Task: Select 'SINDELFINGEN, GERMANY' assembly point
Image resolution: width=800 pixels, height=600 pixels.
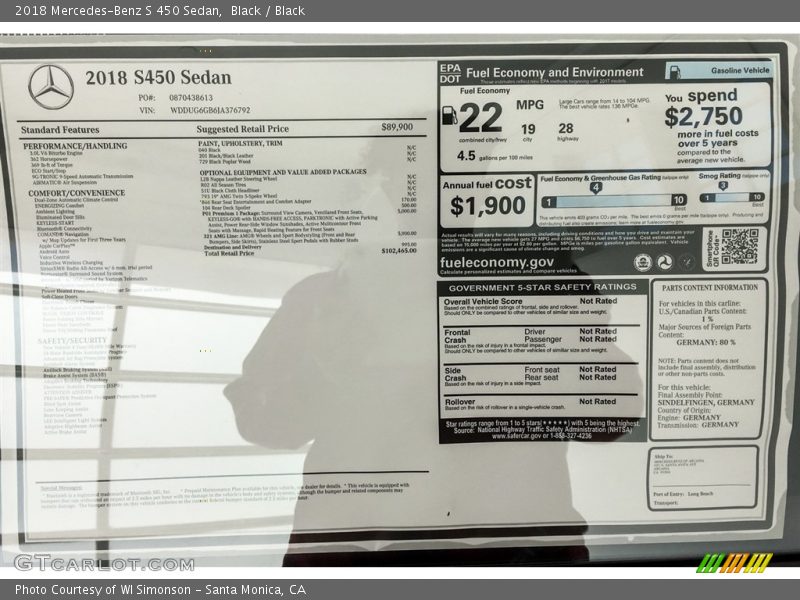Action: (706, 403)
